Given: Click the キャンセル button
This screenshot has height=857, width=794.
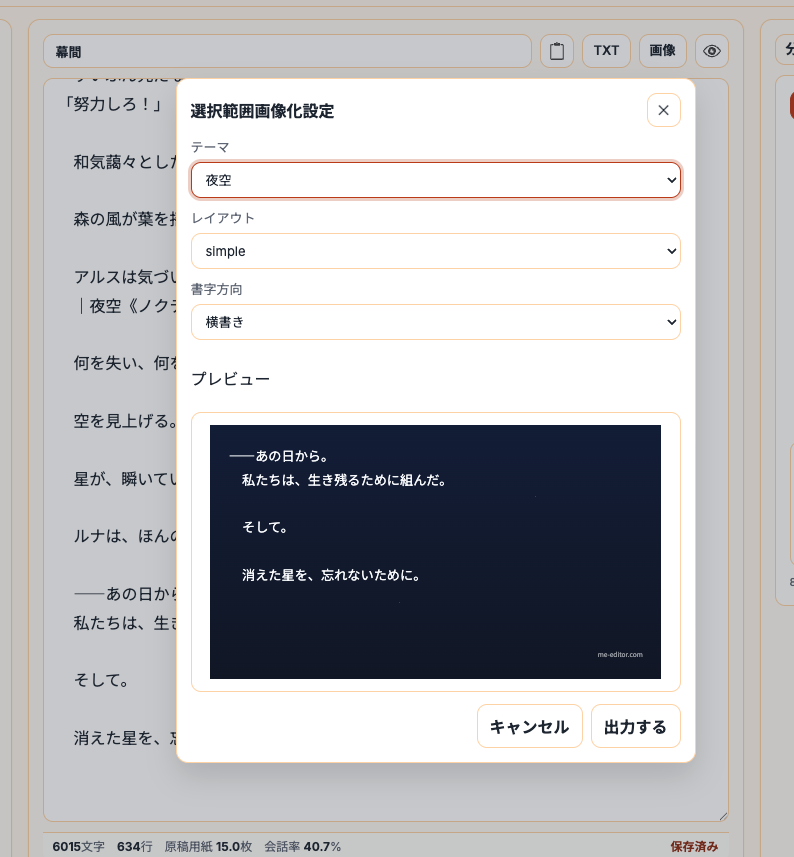Looking at the screenshot, I should [x=530, y=726].
